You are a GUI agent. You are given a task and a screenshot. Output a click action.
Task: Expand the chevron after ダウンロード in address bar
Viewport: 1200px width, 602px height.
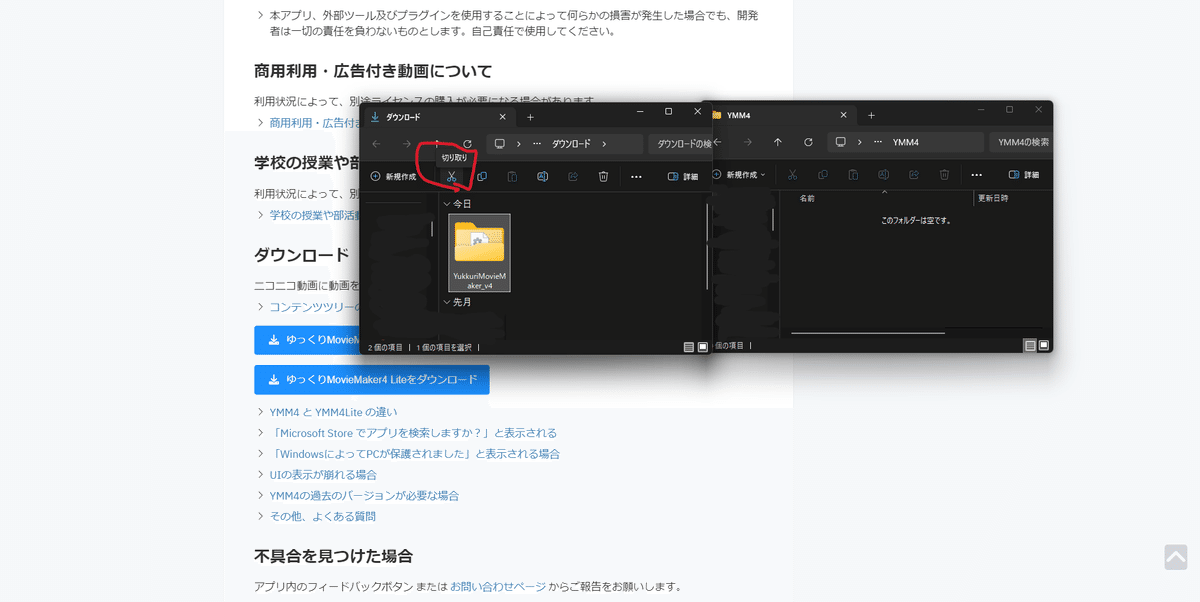(606, 144)
